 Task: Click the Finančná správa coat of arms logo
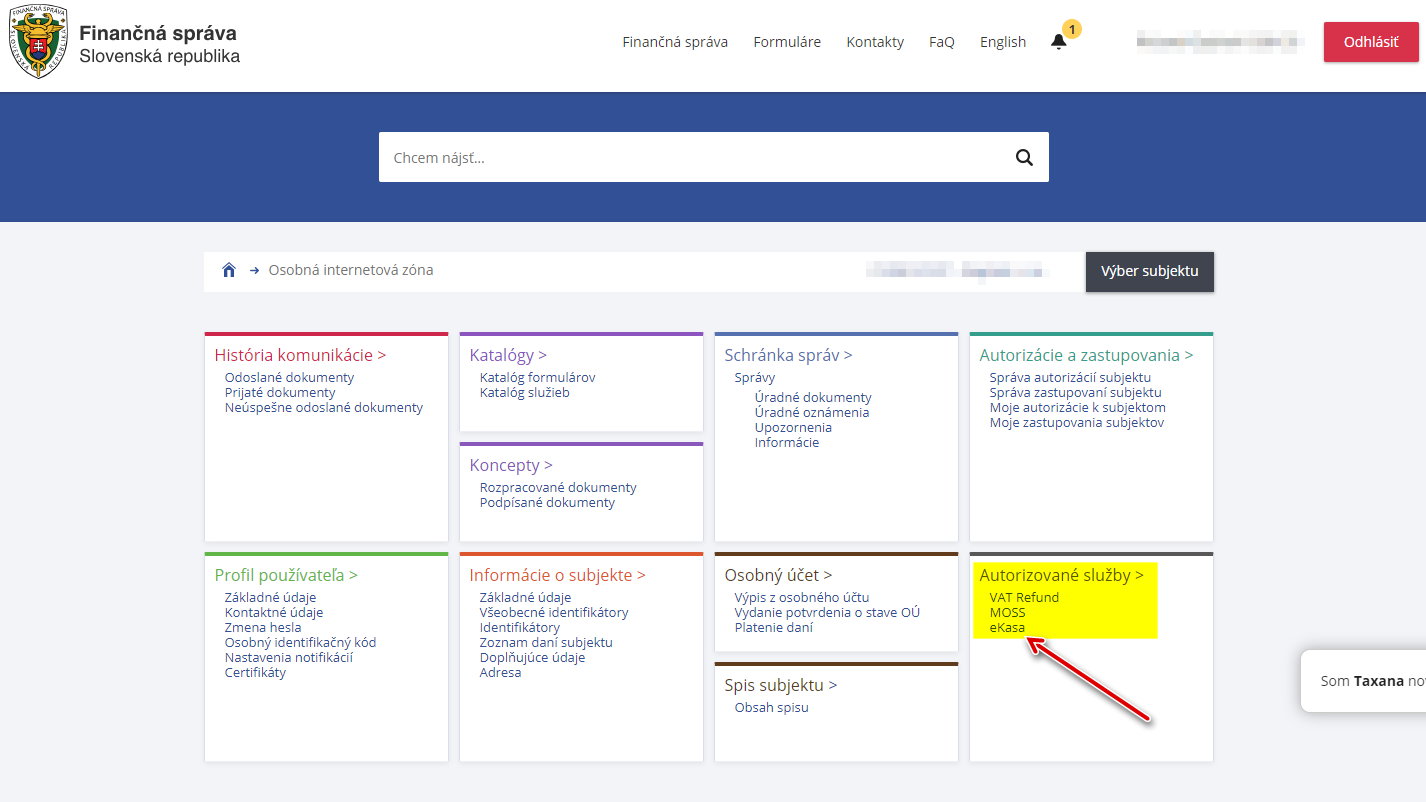38,43
